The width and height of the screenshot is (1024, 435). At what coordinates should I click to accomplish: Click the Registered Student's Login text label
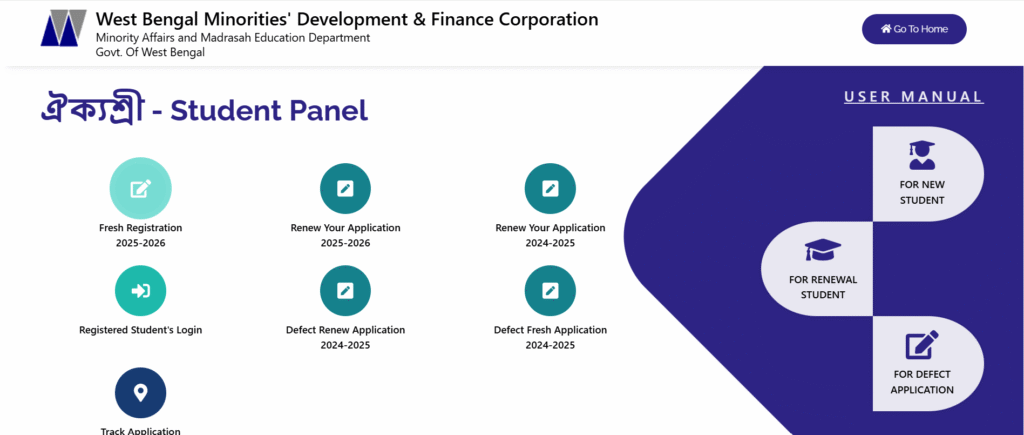tap(140, 330)
